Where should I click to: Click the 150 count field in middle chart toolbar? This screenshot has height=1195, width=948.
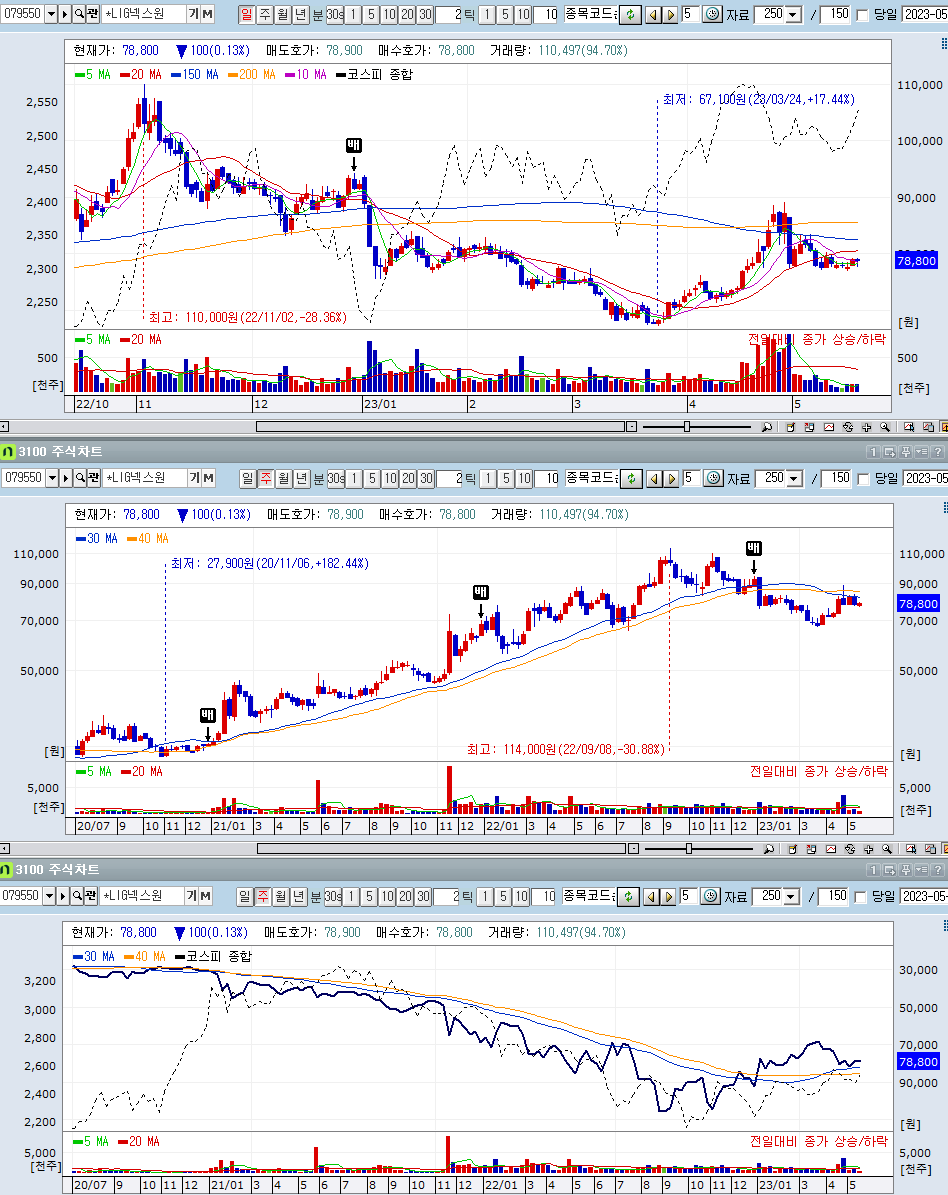coord(837,479)
